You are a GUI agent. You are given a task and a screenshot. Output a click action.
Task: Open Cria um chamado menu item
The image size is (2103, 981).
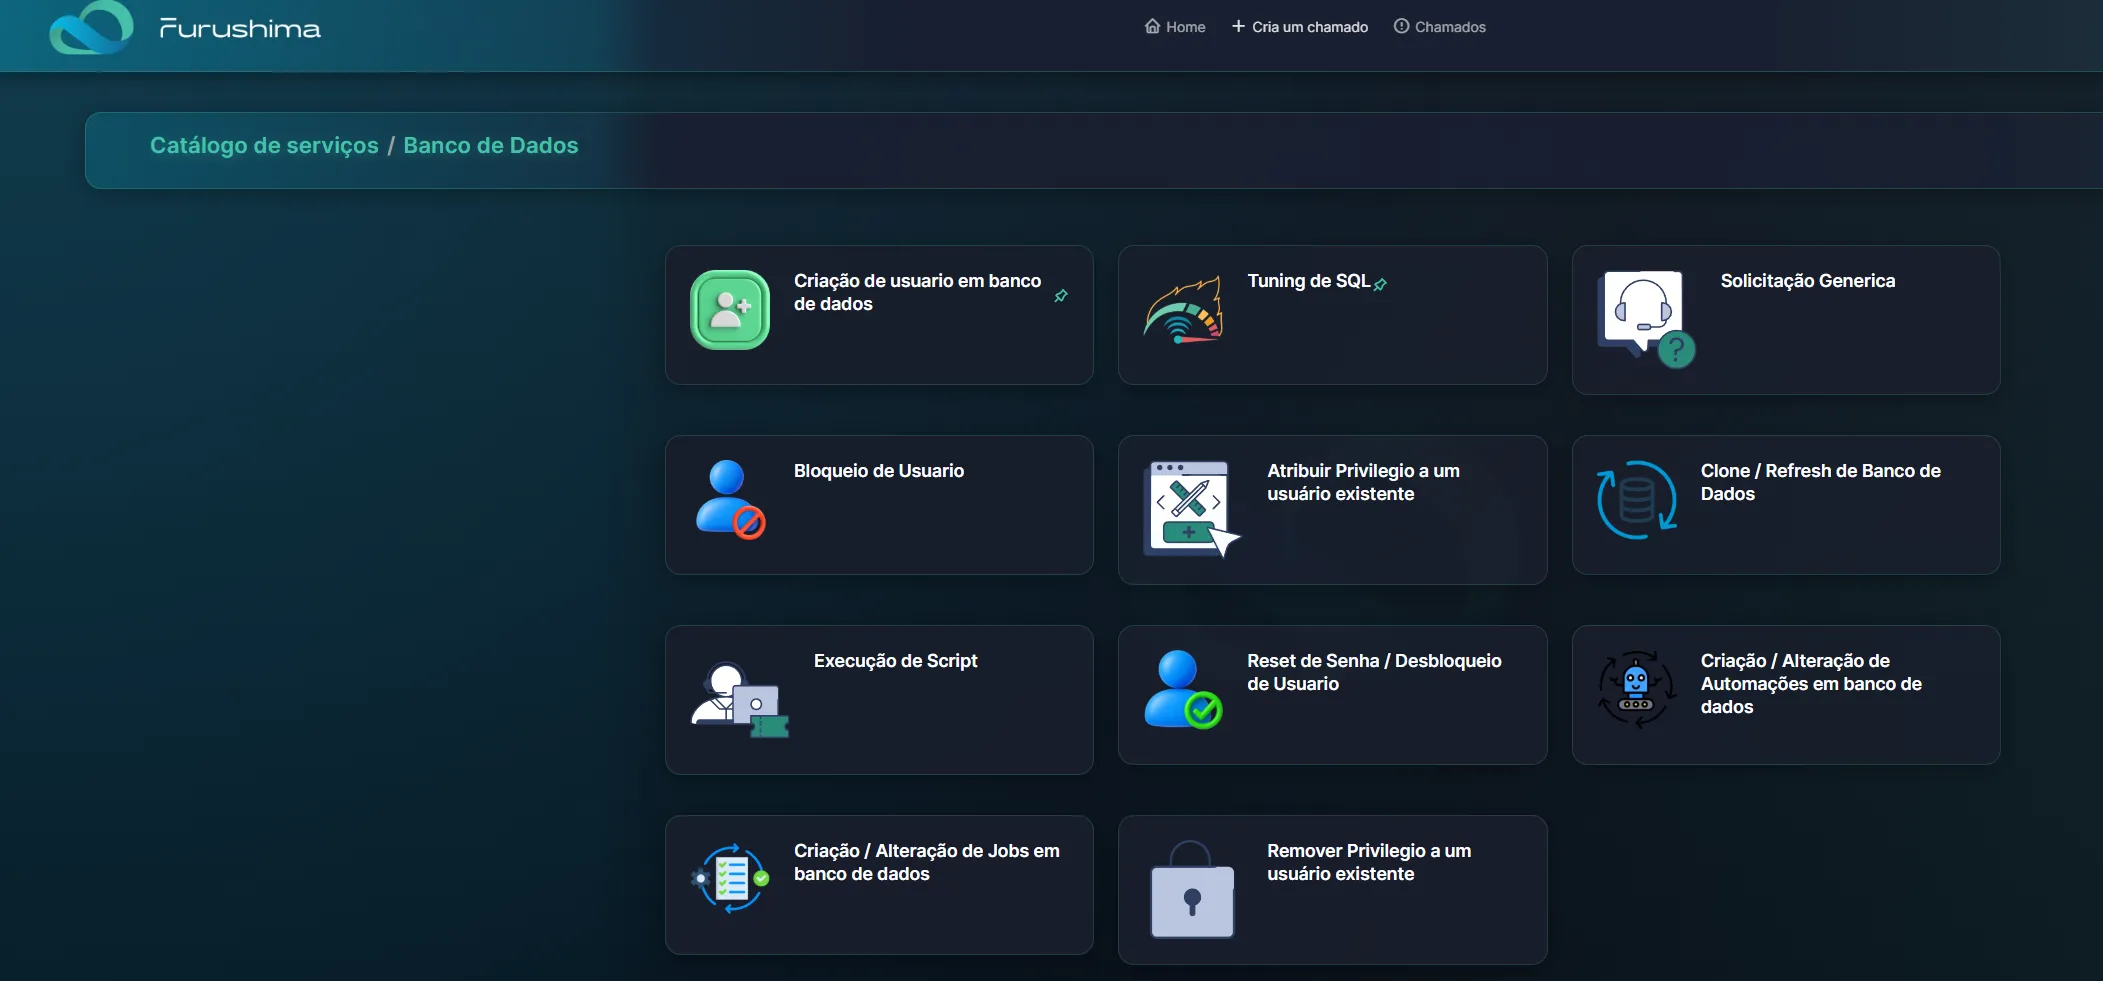(x=1300, y=27)
